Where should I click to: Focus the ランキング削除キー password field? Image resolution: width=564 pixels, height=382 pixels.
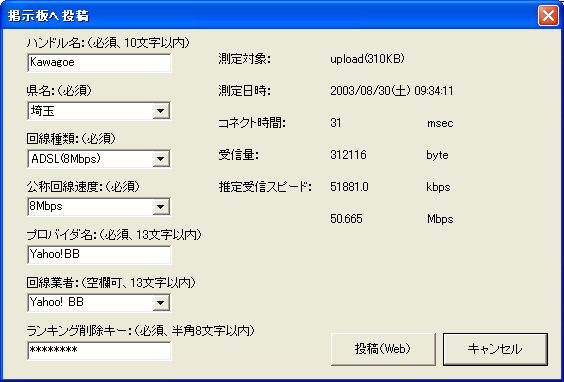99,351
